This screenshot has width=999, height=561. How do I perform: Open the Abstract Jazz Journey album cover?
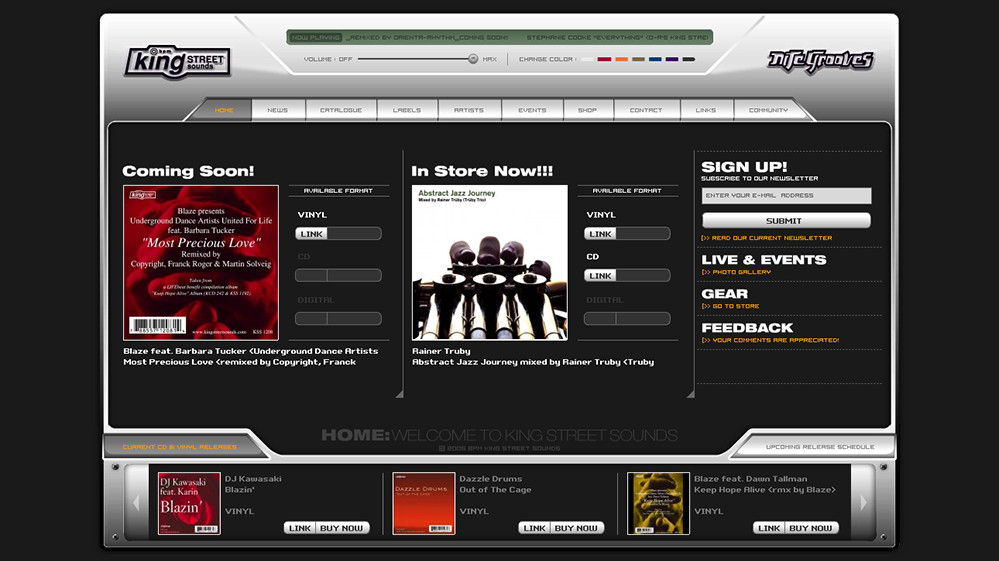pyautogui.click(x=489, y=262)
